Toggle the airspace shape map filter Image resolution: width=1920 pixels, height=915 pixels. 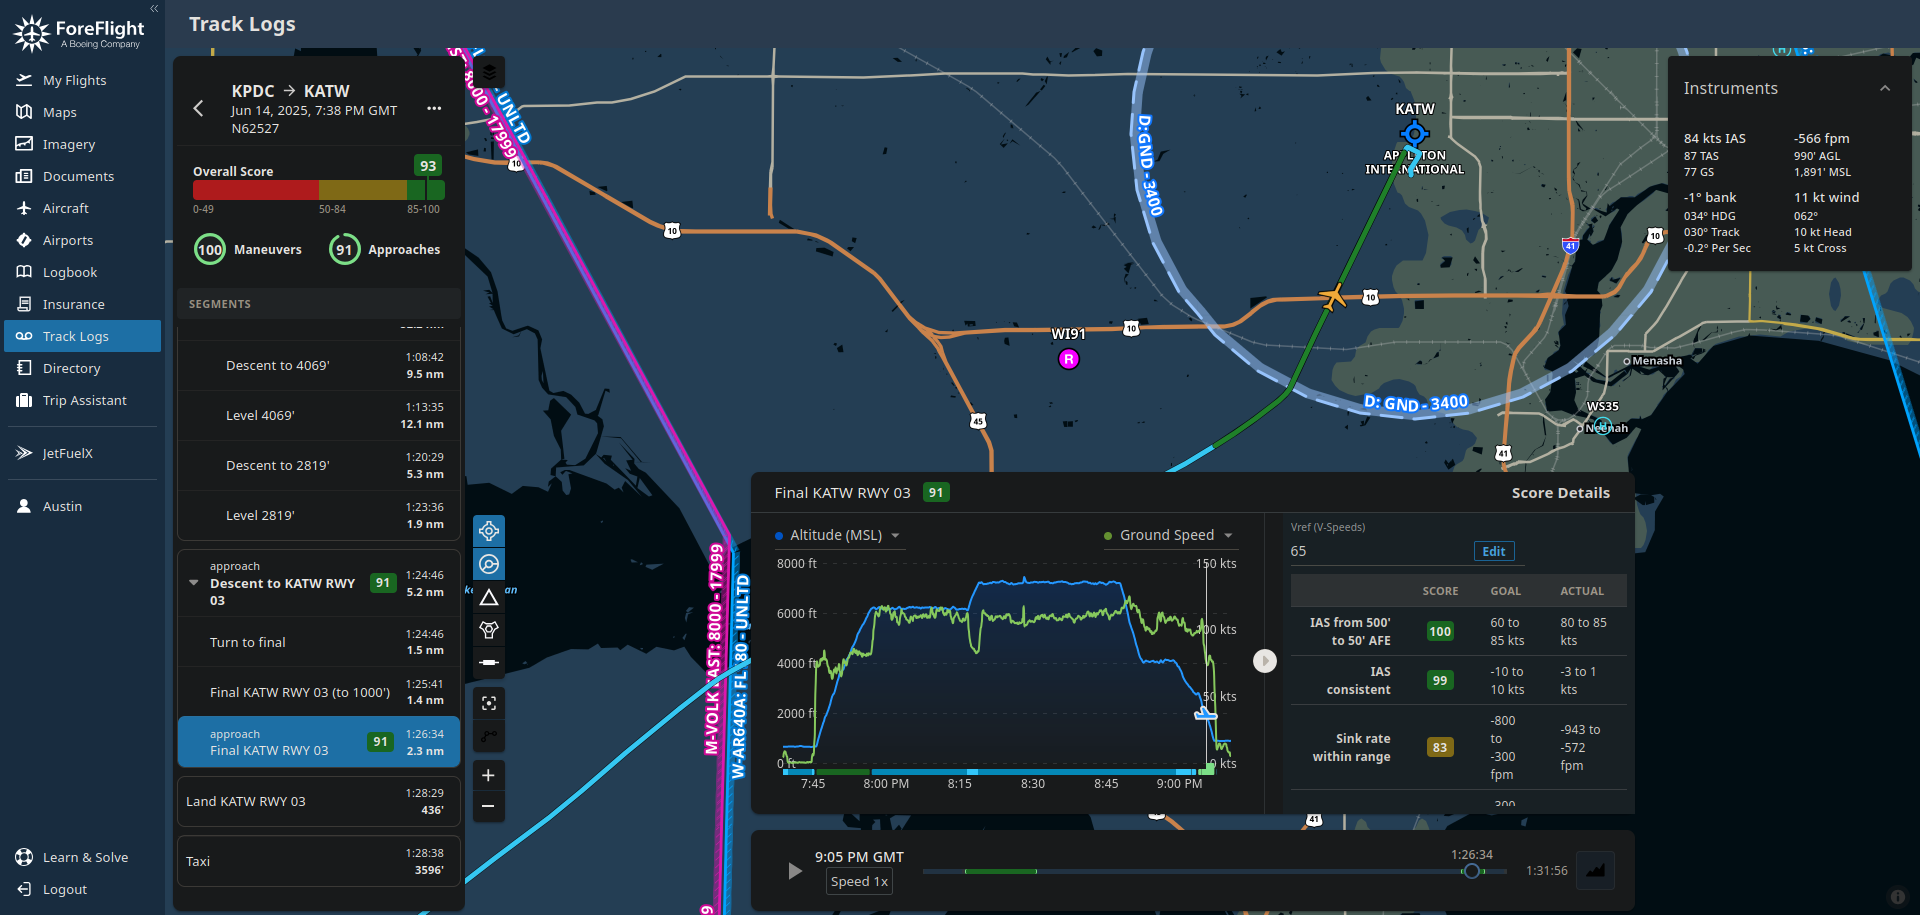[489, 630]
